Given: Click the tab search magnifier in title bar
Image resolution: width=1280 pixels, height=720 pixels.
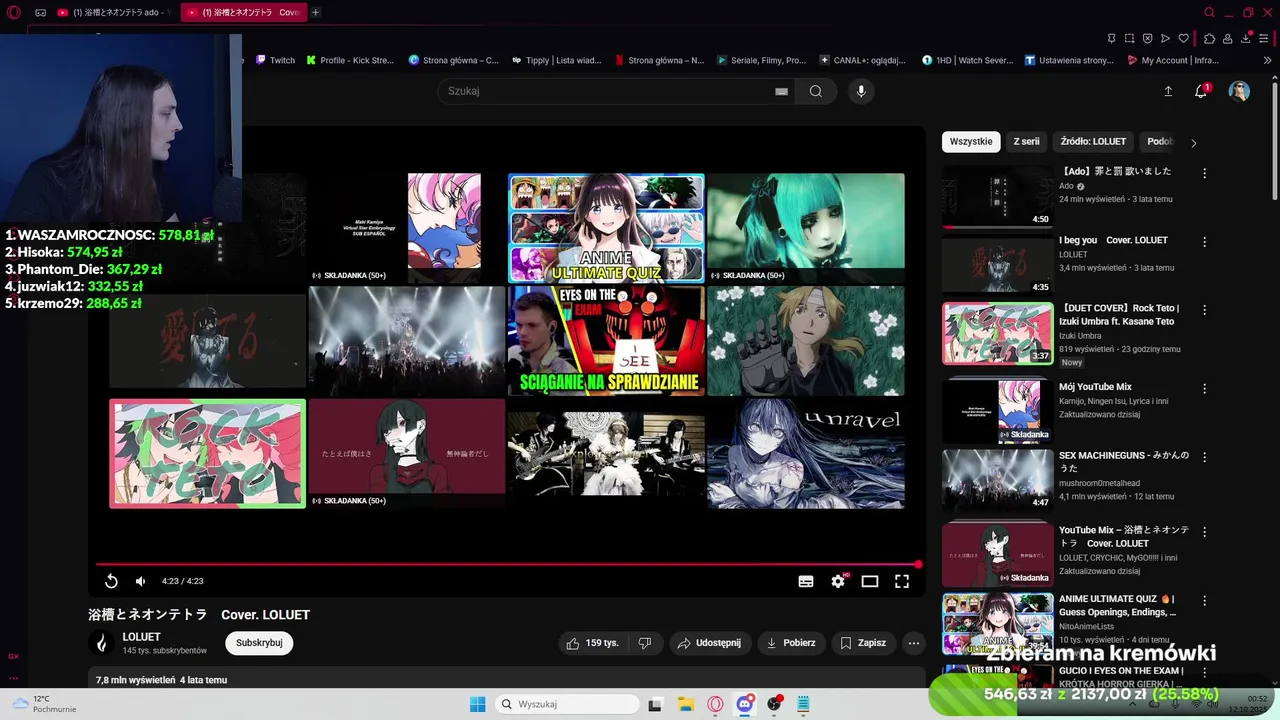Looking at the screenshot, I should pos(1209,12).
